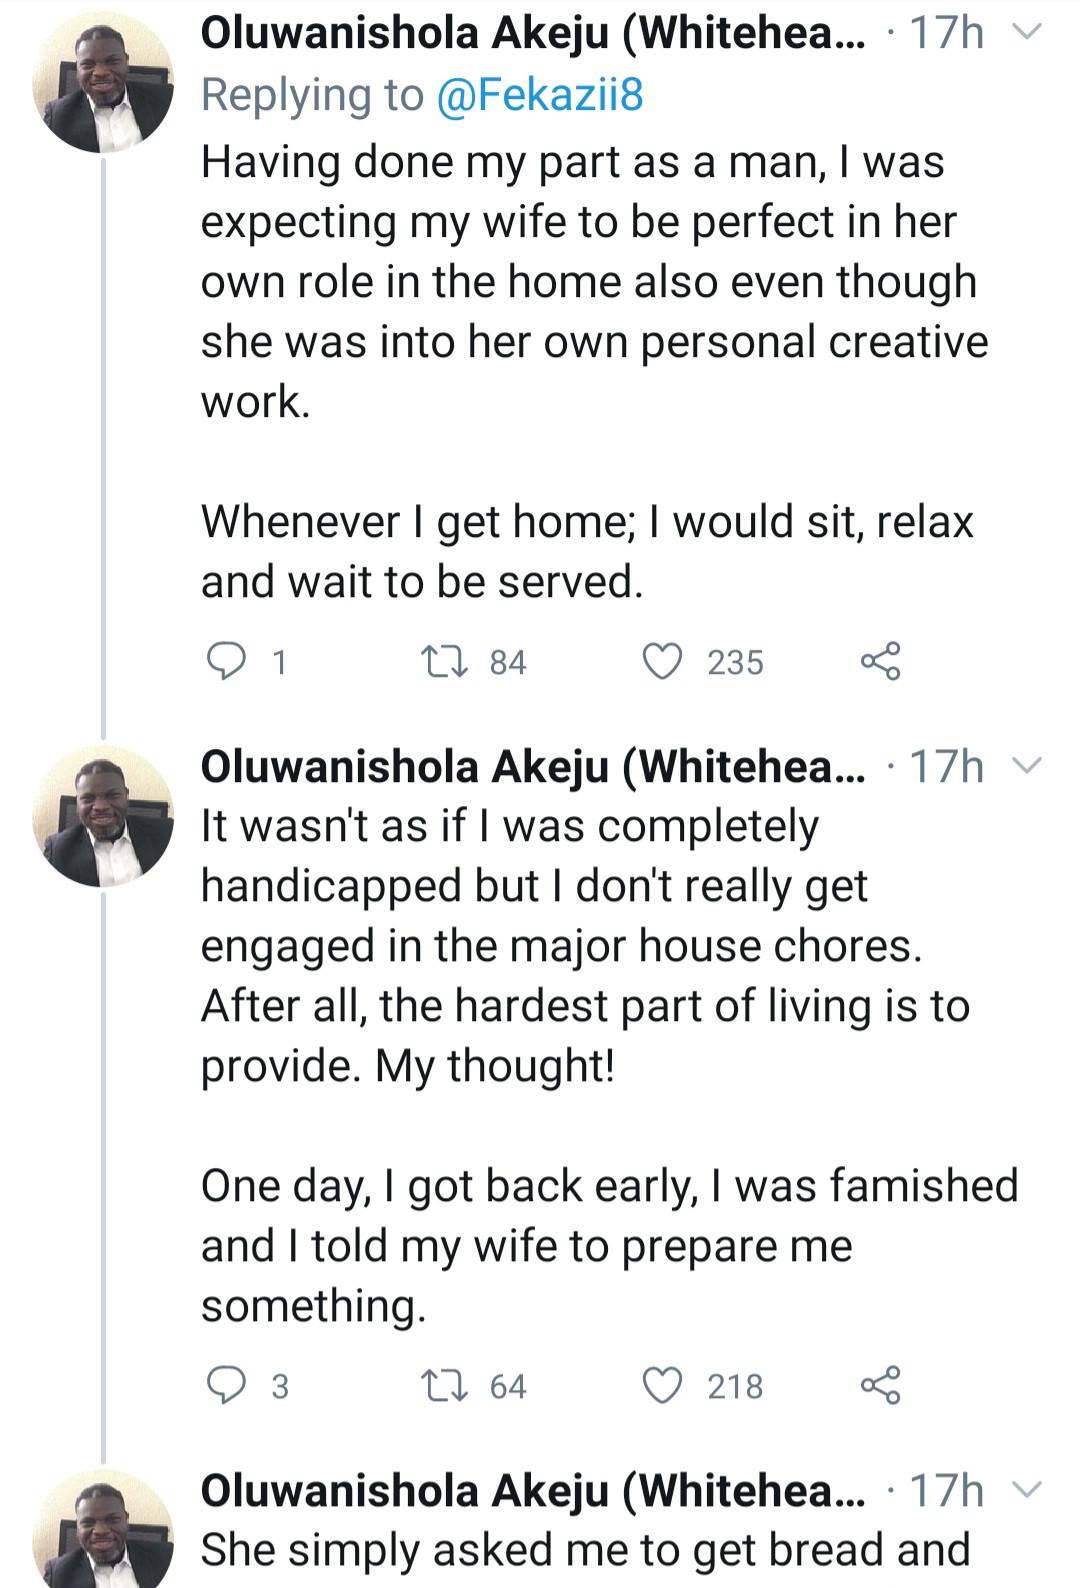Like the tweet with 235 likes
The height and width of the screenshot is (1588, 1080).
point(661,661)
